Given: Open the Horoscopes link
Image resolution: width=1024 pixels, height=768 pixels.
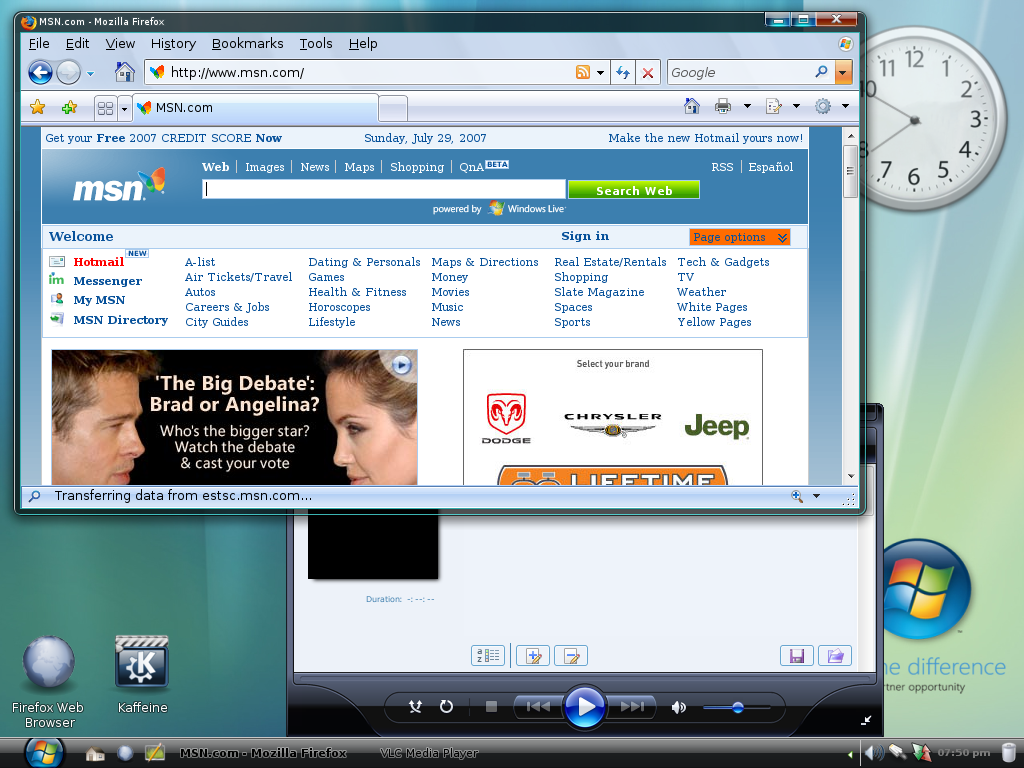Looking at the screenshot, I should tap(339, 307).
